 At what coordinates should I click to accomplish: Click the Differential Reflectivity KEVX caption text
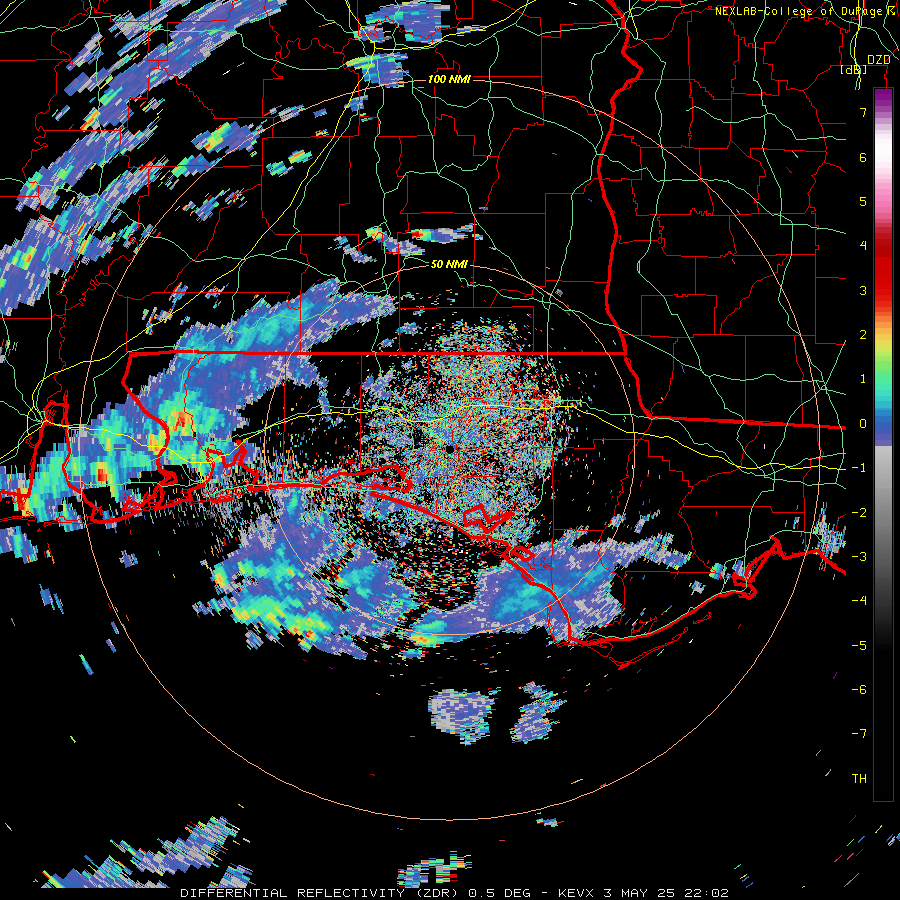[454, 893]
